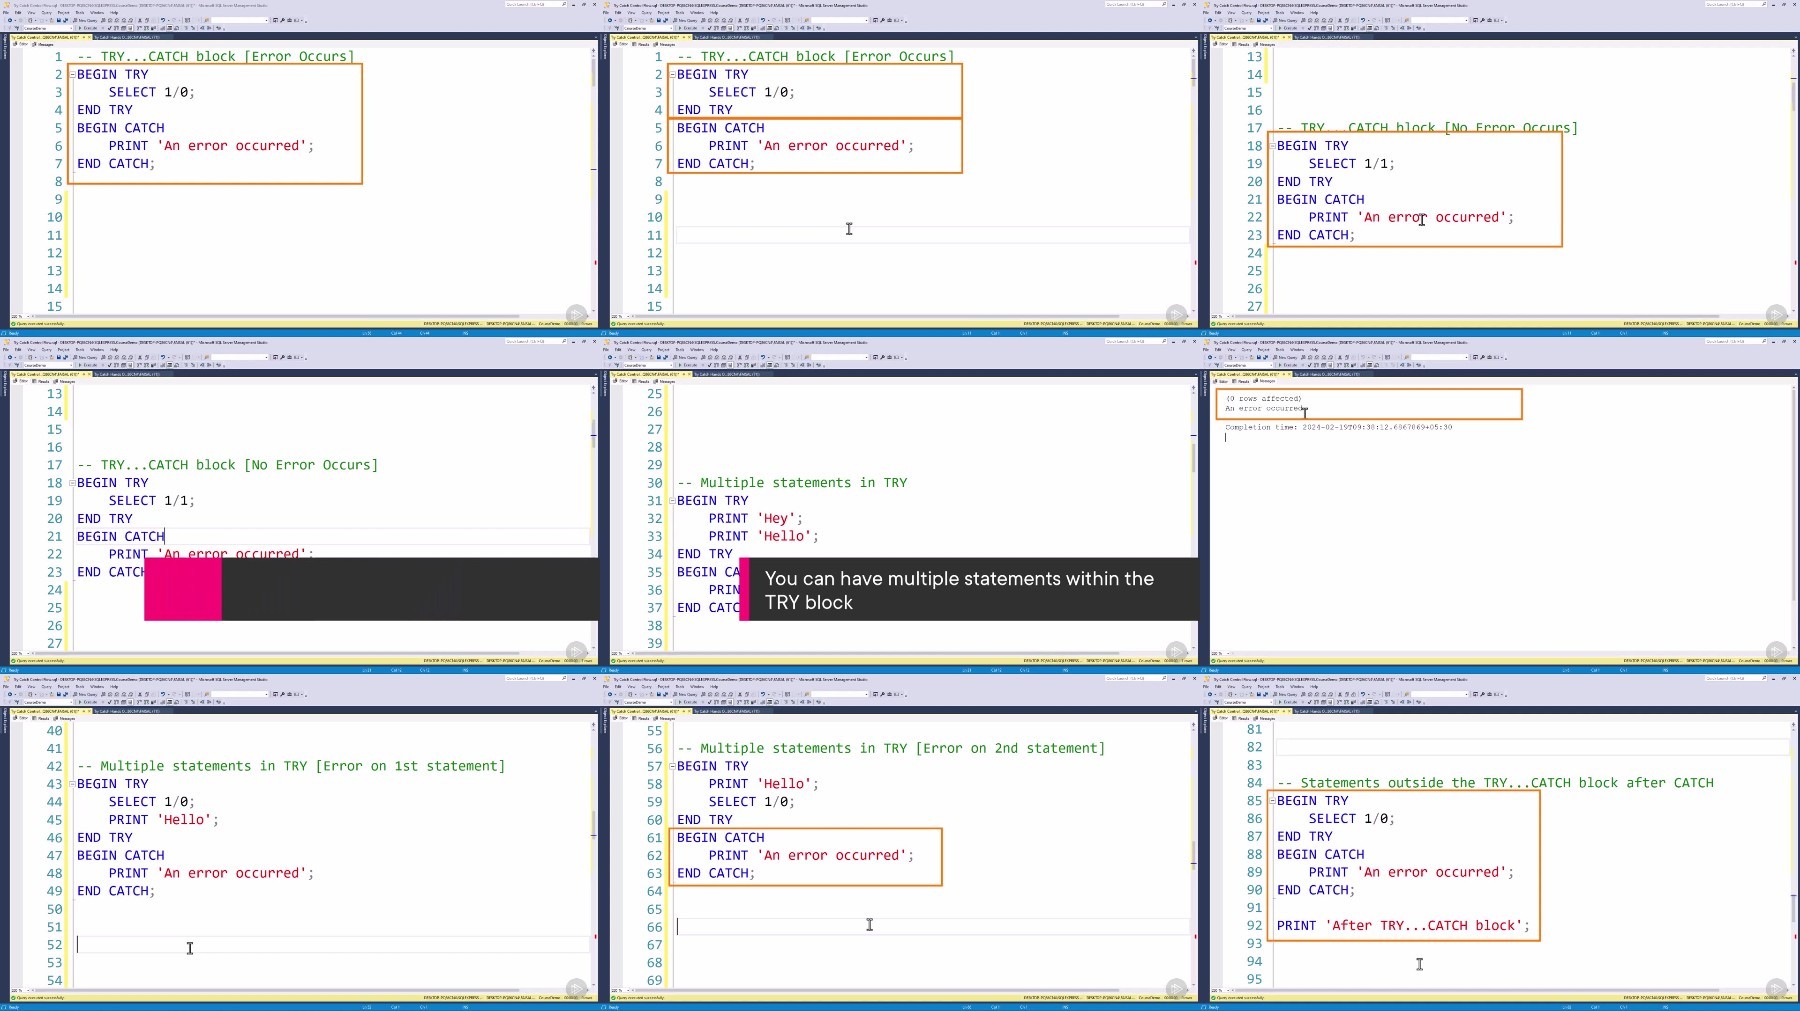This screenshot has height=1011, width=1800.
Task: Open Query menu in the 'Error on 2nd statement' window
Action: (646, 686)
